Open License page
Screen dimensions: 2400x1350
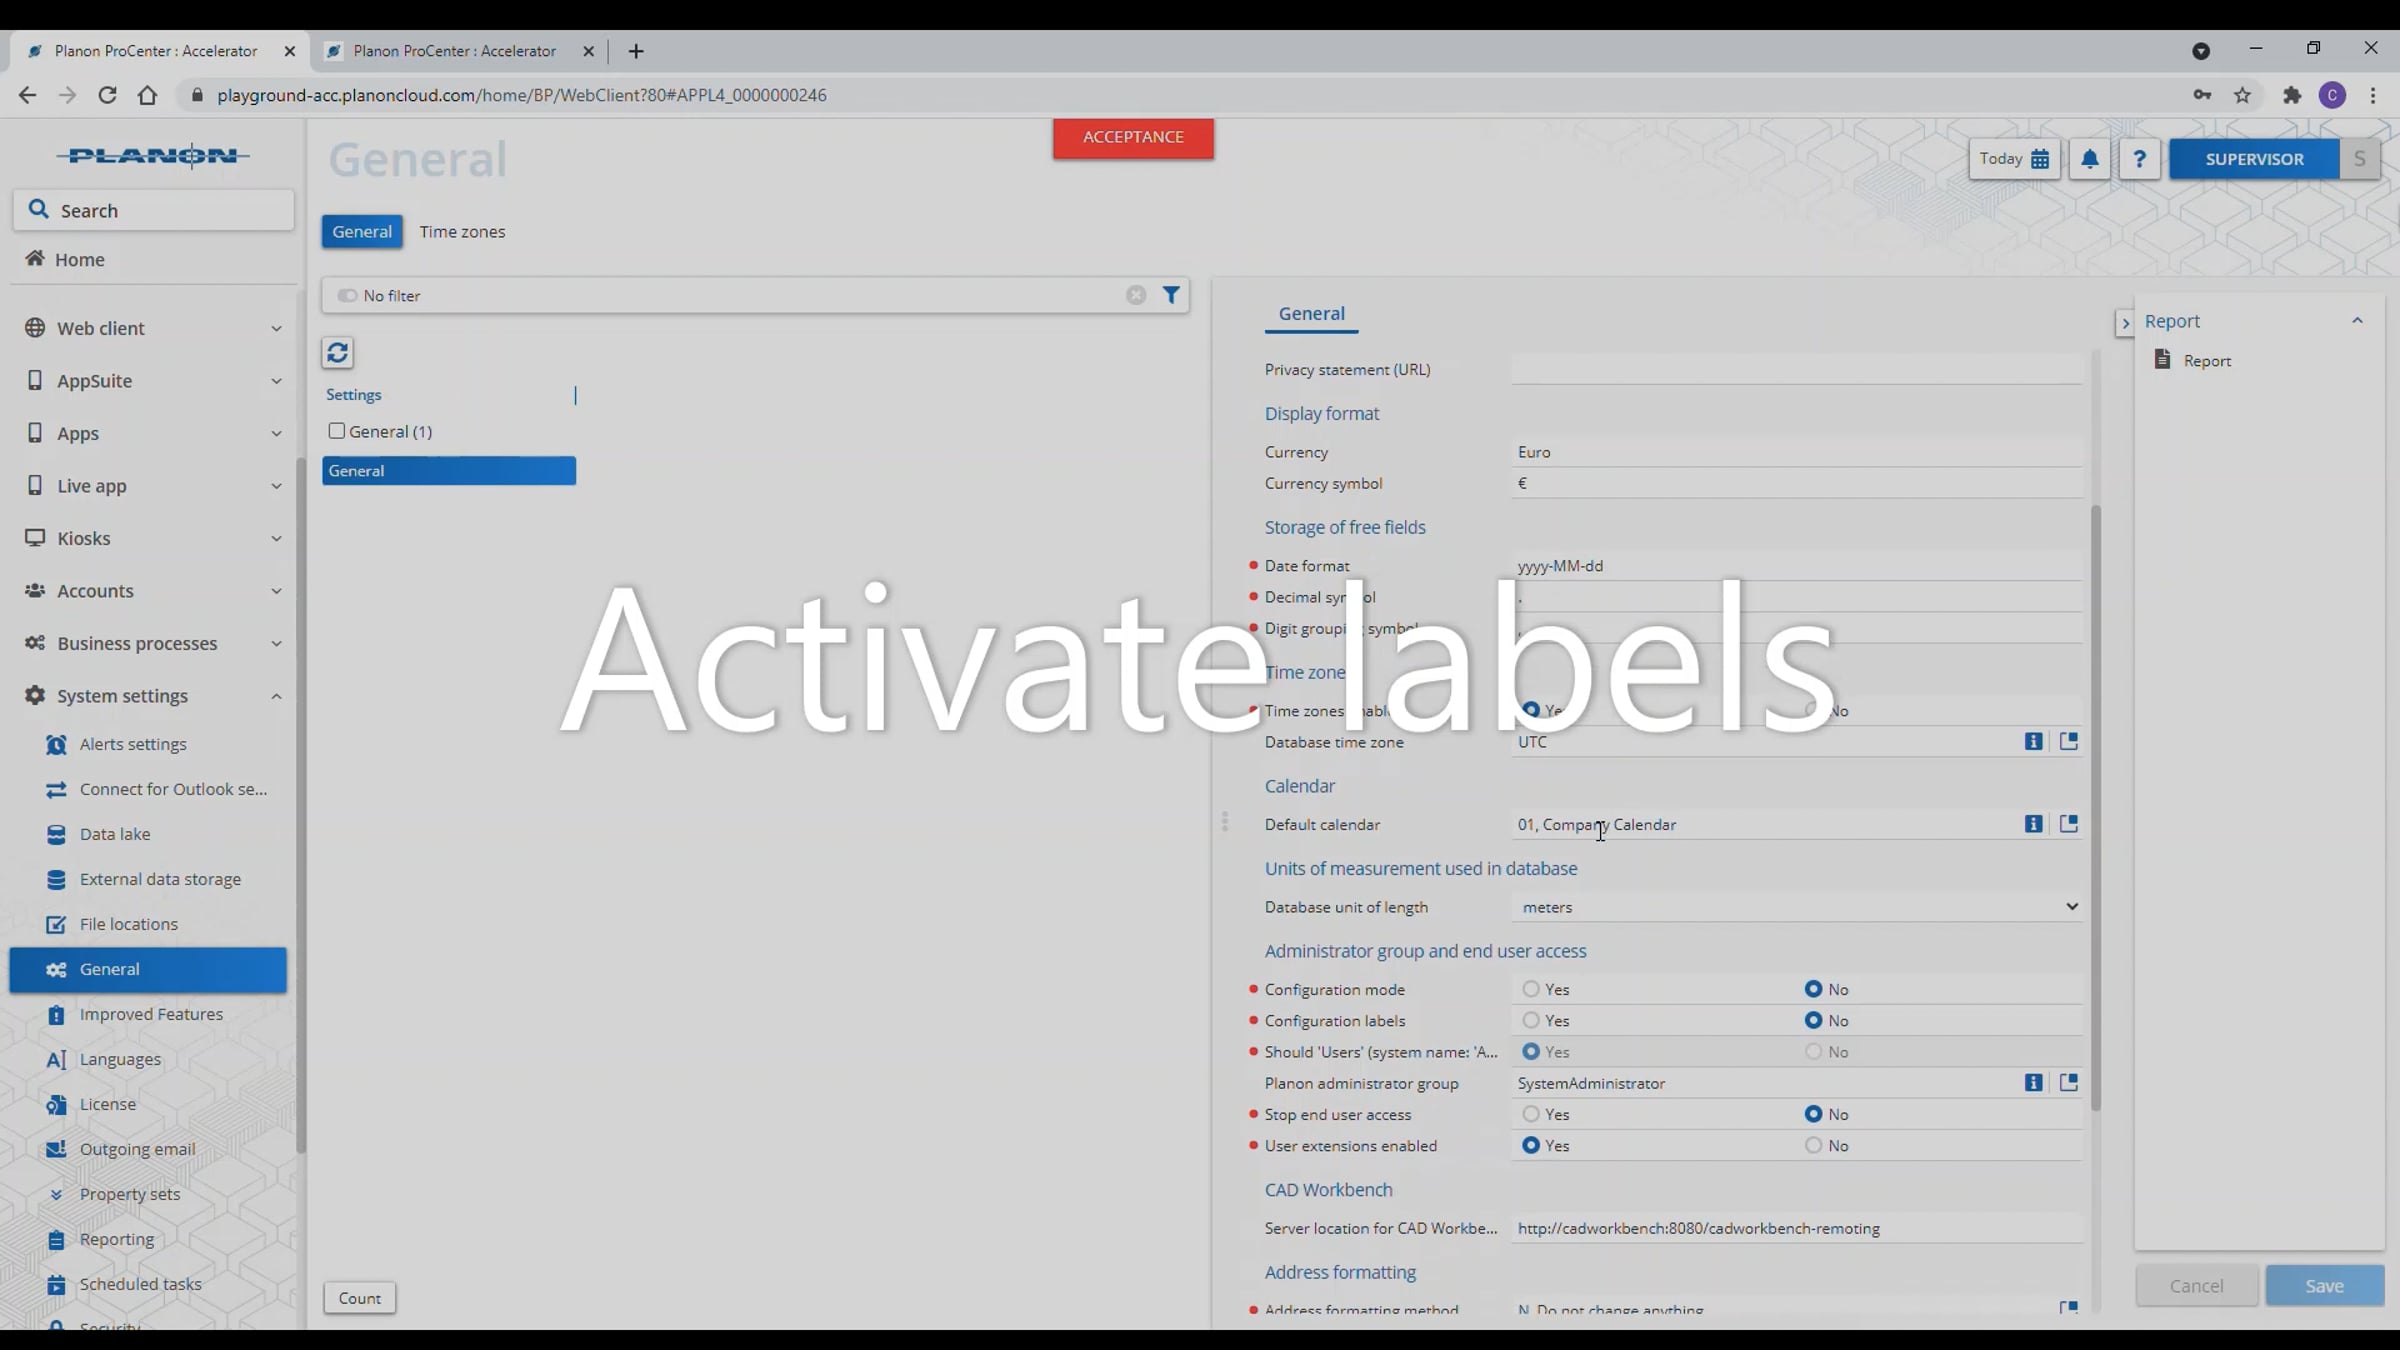pyautogui.click(x=108, y=1104)
